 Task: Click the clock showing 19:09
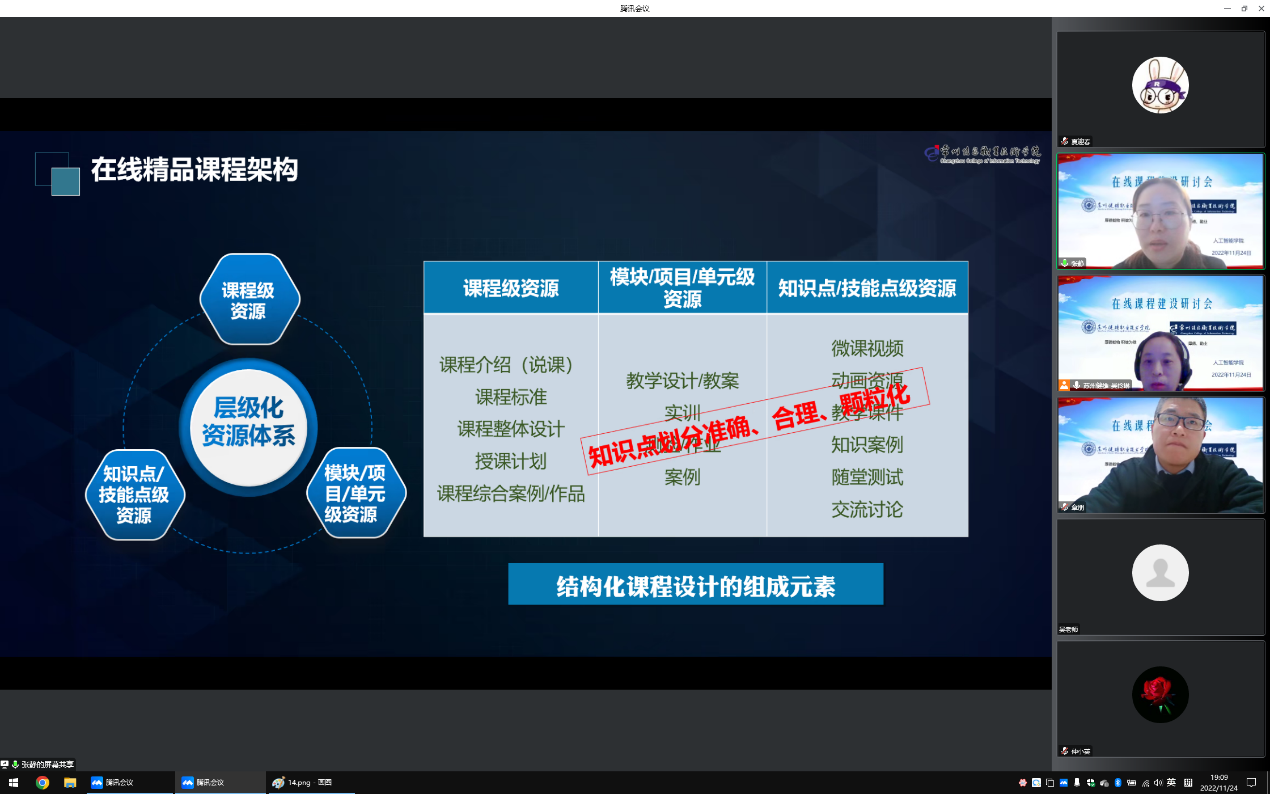[1218, 782]
